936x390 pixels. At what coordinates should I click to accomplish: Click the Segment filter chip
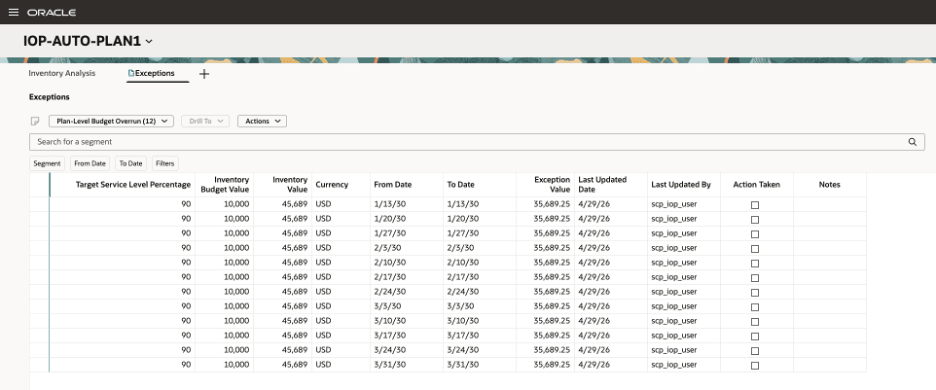tap(47, 163)
